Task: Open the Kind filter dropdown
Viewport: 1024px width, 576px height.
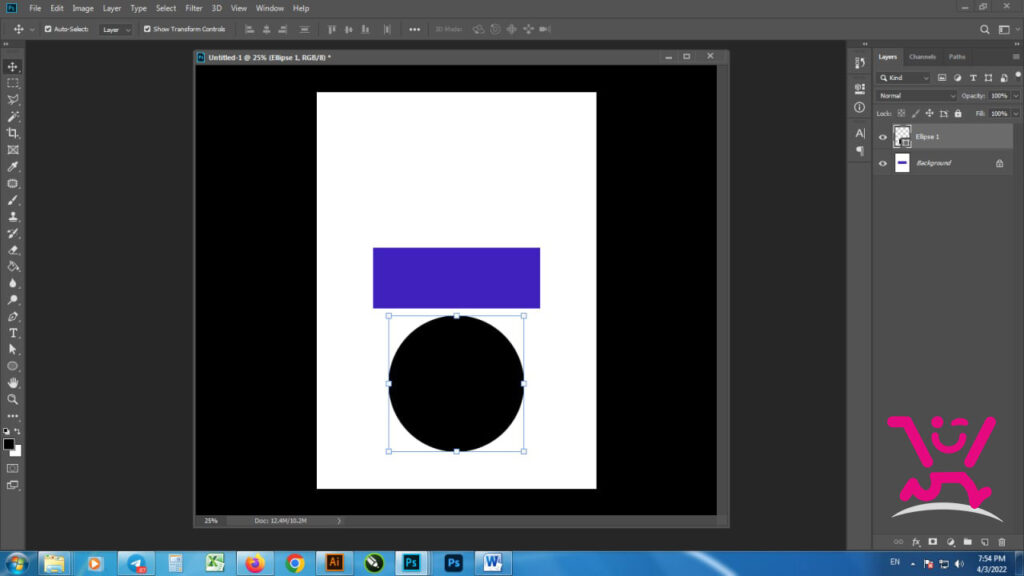Action: (x=904, y=78)
